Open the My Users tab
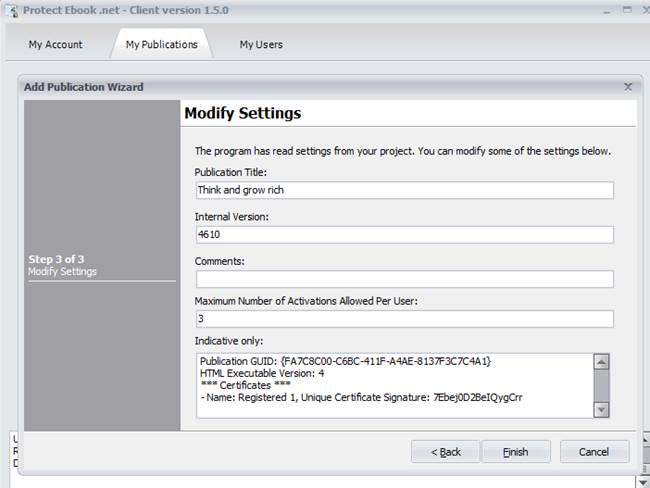Viewport: 650px width, 488px height. [x=261, y=44]
